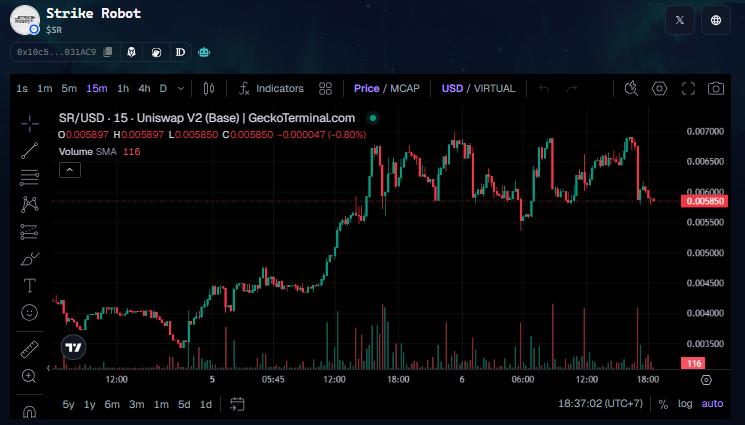Set date range to 1d
Image resolution: width=745 pixels, height=425 pixels.
[206, 405]
